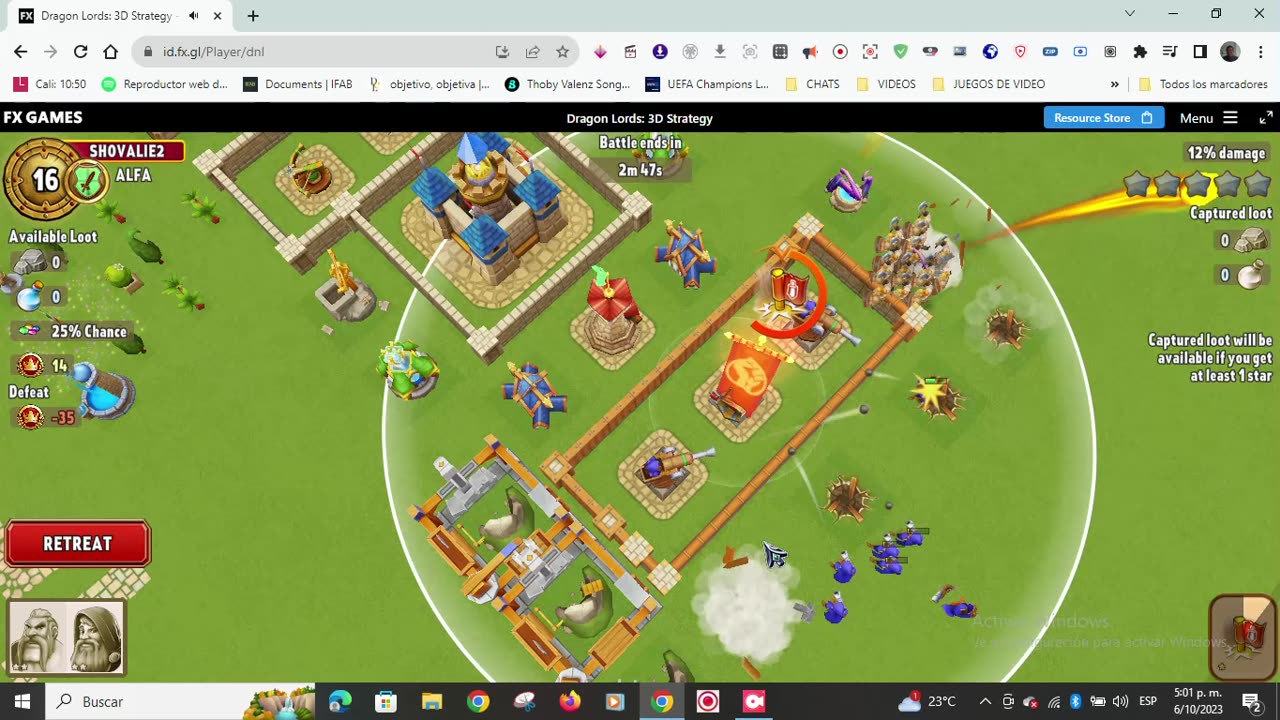Viewport: 1280px width, 720px height.
Task: Click the star rating progress bar
Action: point(1197,185)
